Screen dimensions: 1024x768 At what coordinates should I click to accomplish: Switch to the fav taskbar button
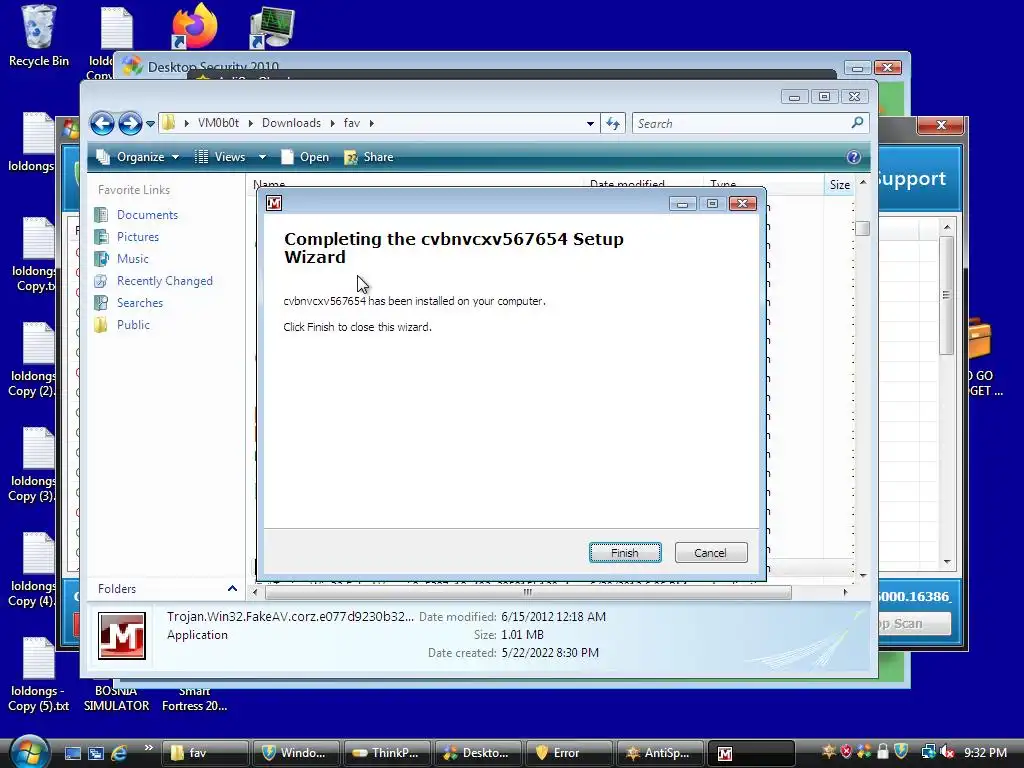(205, 753)
